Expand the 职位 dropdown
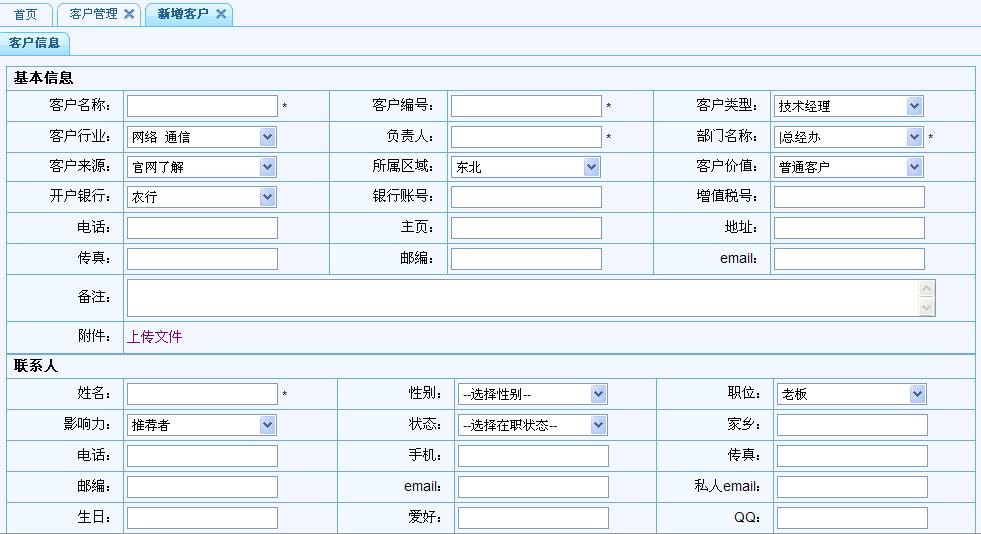Viewport: 981px width, 534px height. (852, 394)
